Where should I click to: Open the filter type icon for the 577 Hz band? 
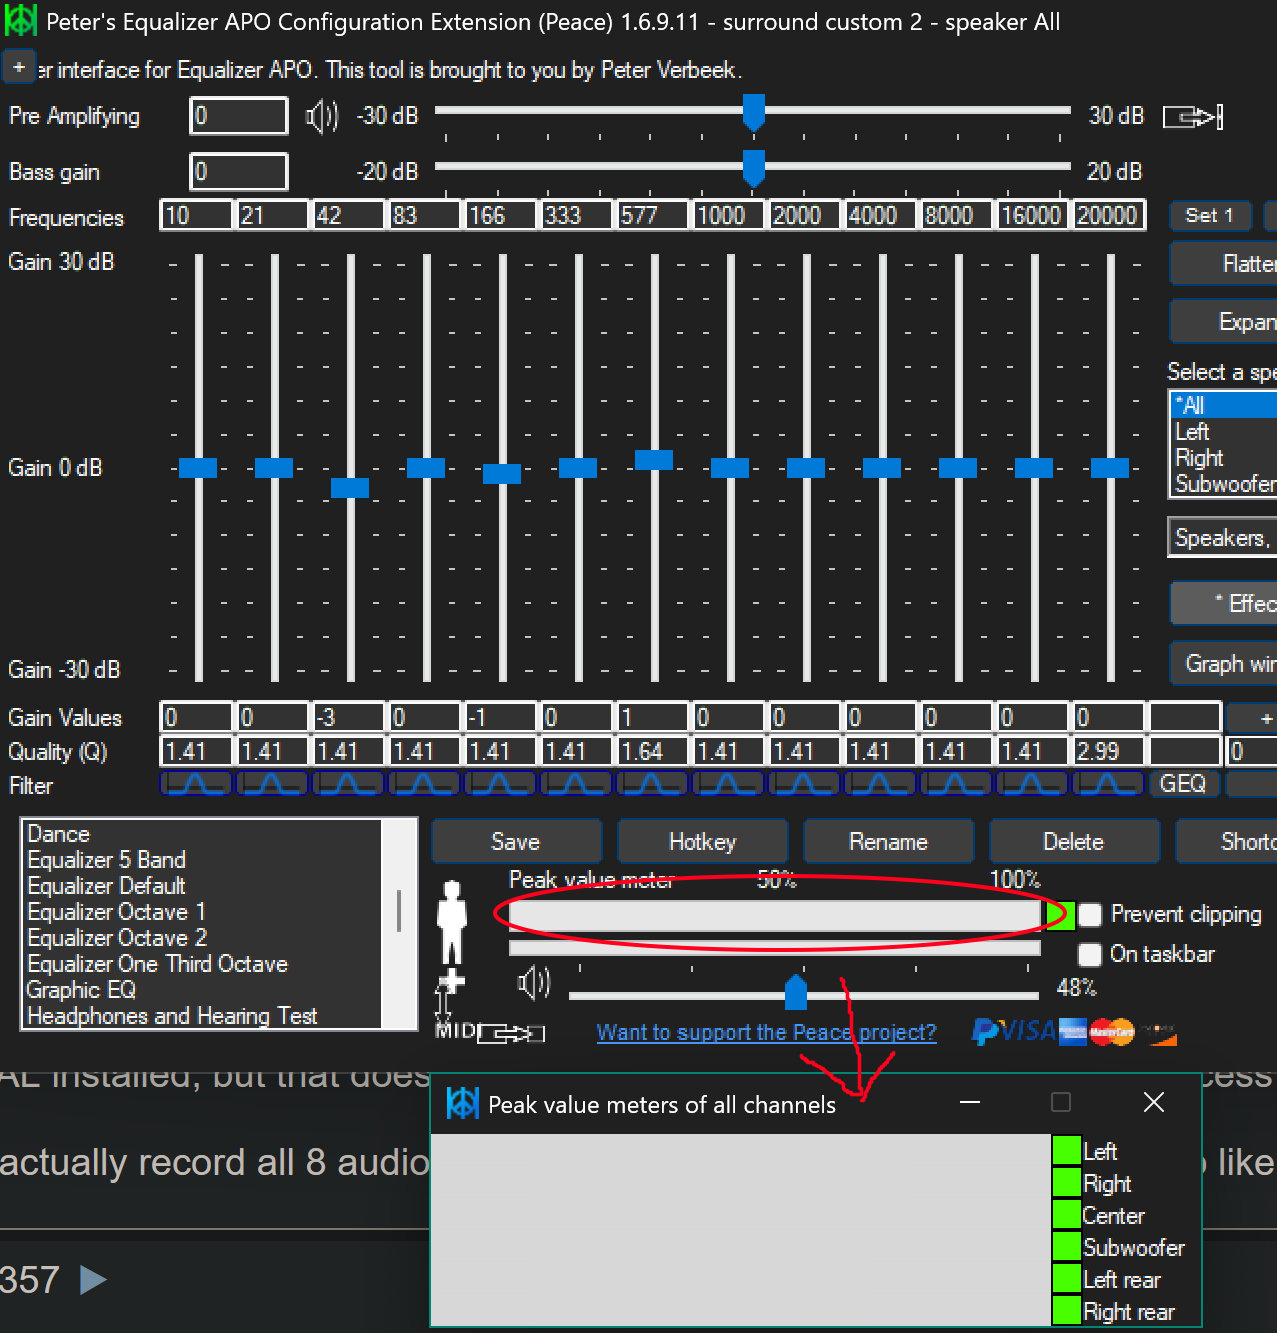(x=652, y=784)
